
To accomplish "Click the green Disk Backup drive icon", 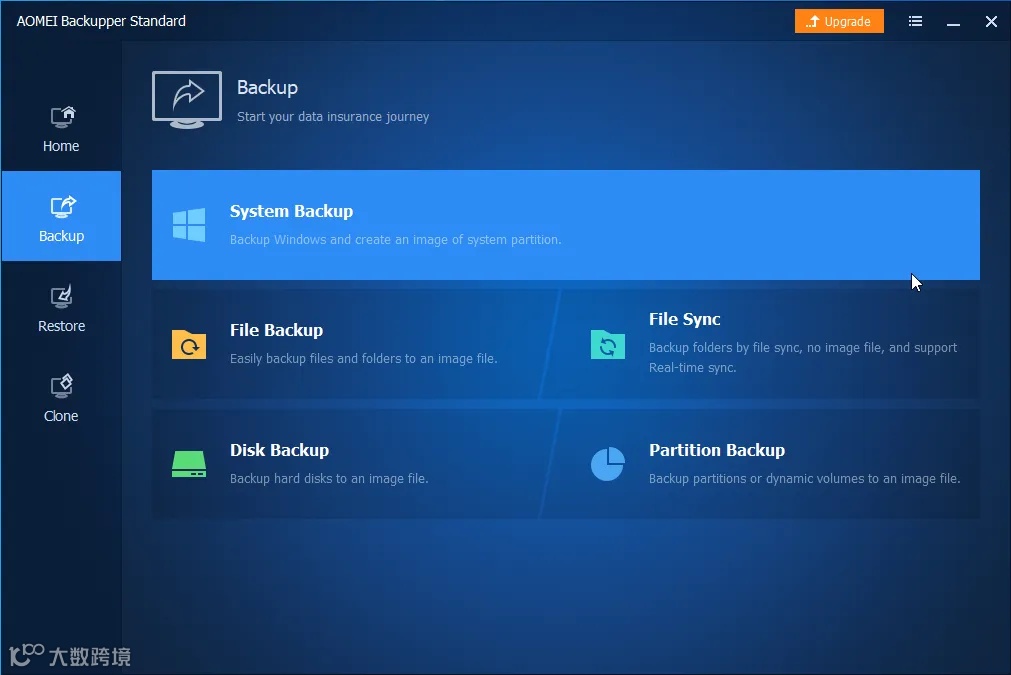I will (189, 464).
